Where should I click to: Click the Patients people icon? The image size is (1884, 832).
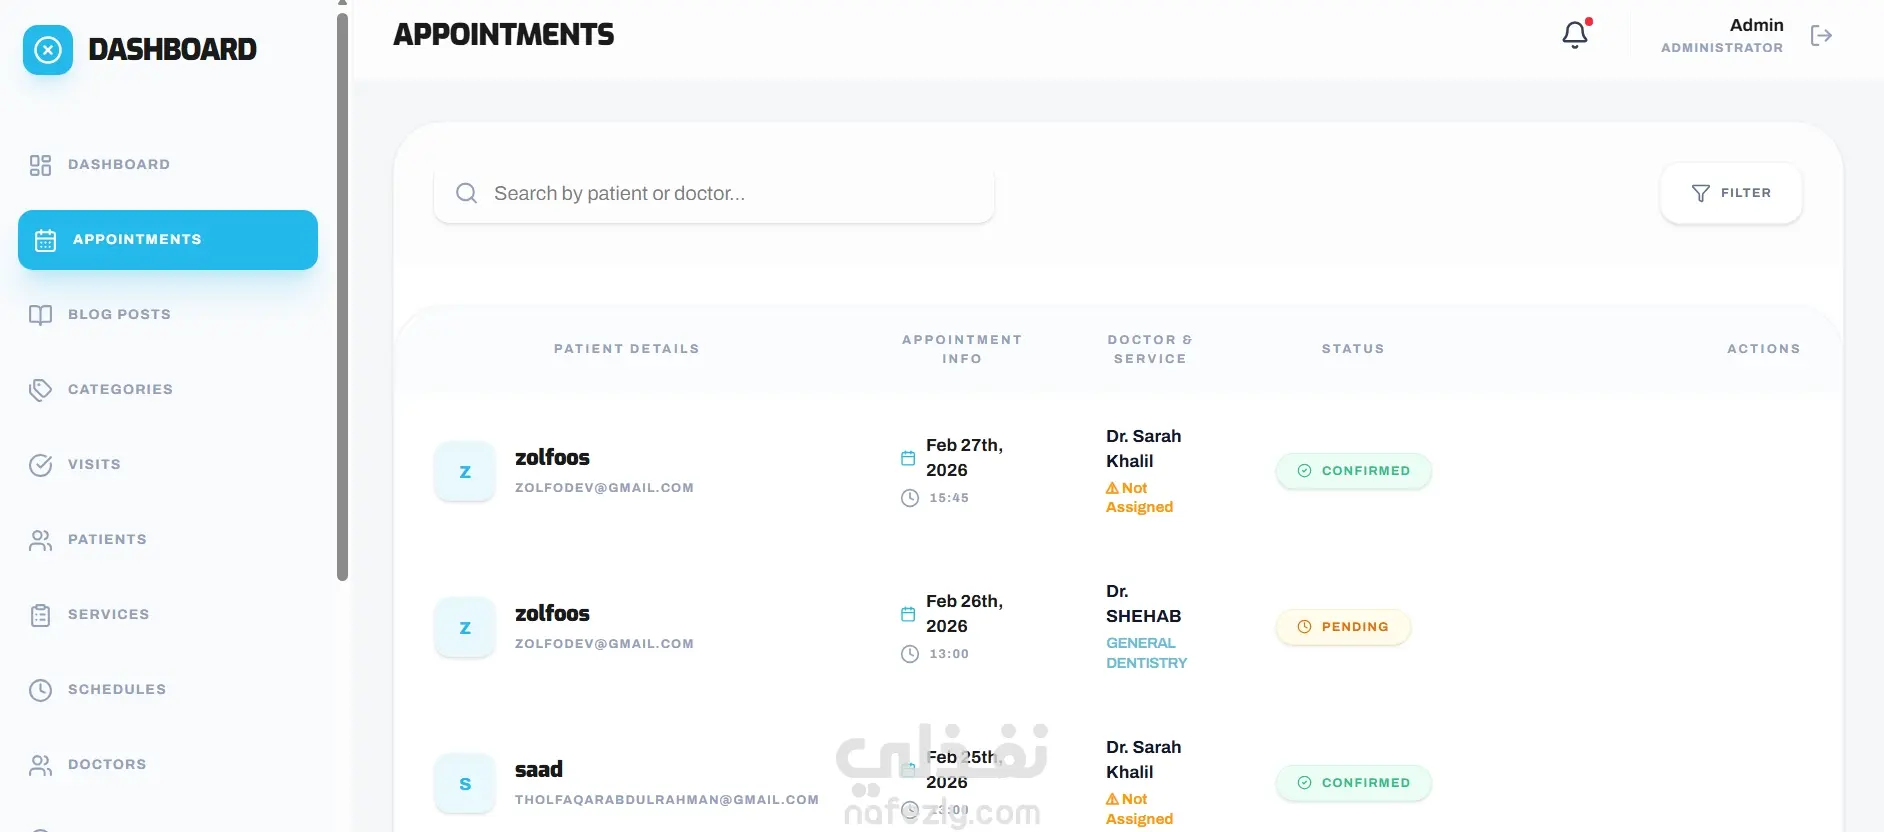point(40,540)
